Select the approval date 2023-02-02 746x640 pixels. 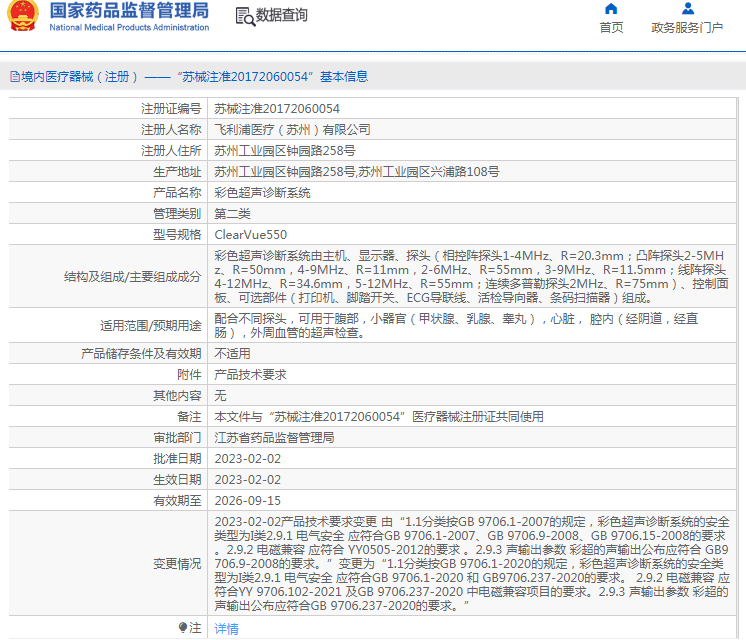click(x=247, y=459)
